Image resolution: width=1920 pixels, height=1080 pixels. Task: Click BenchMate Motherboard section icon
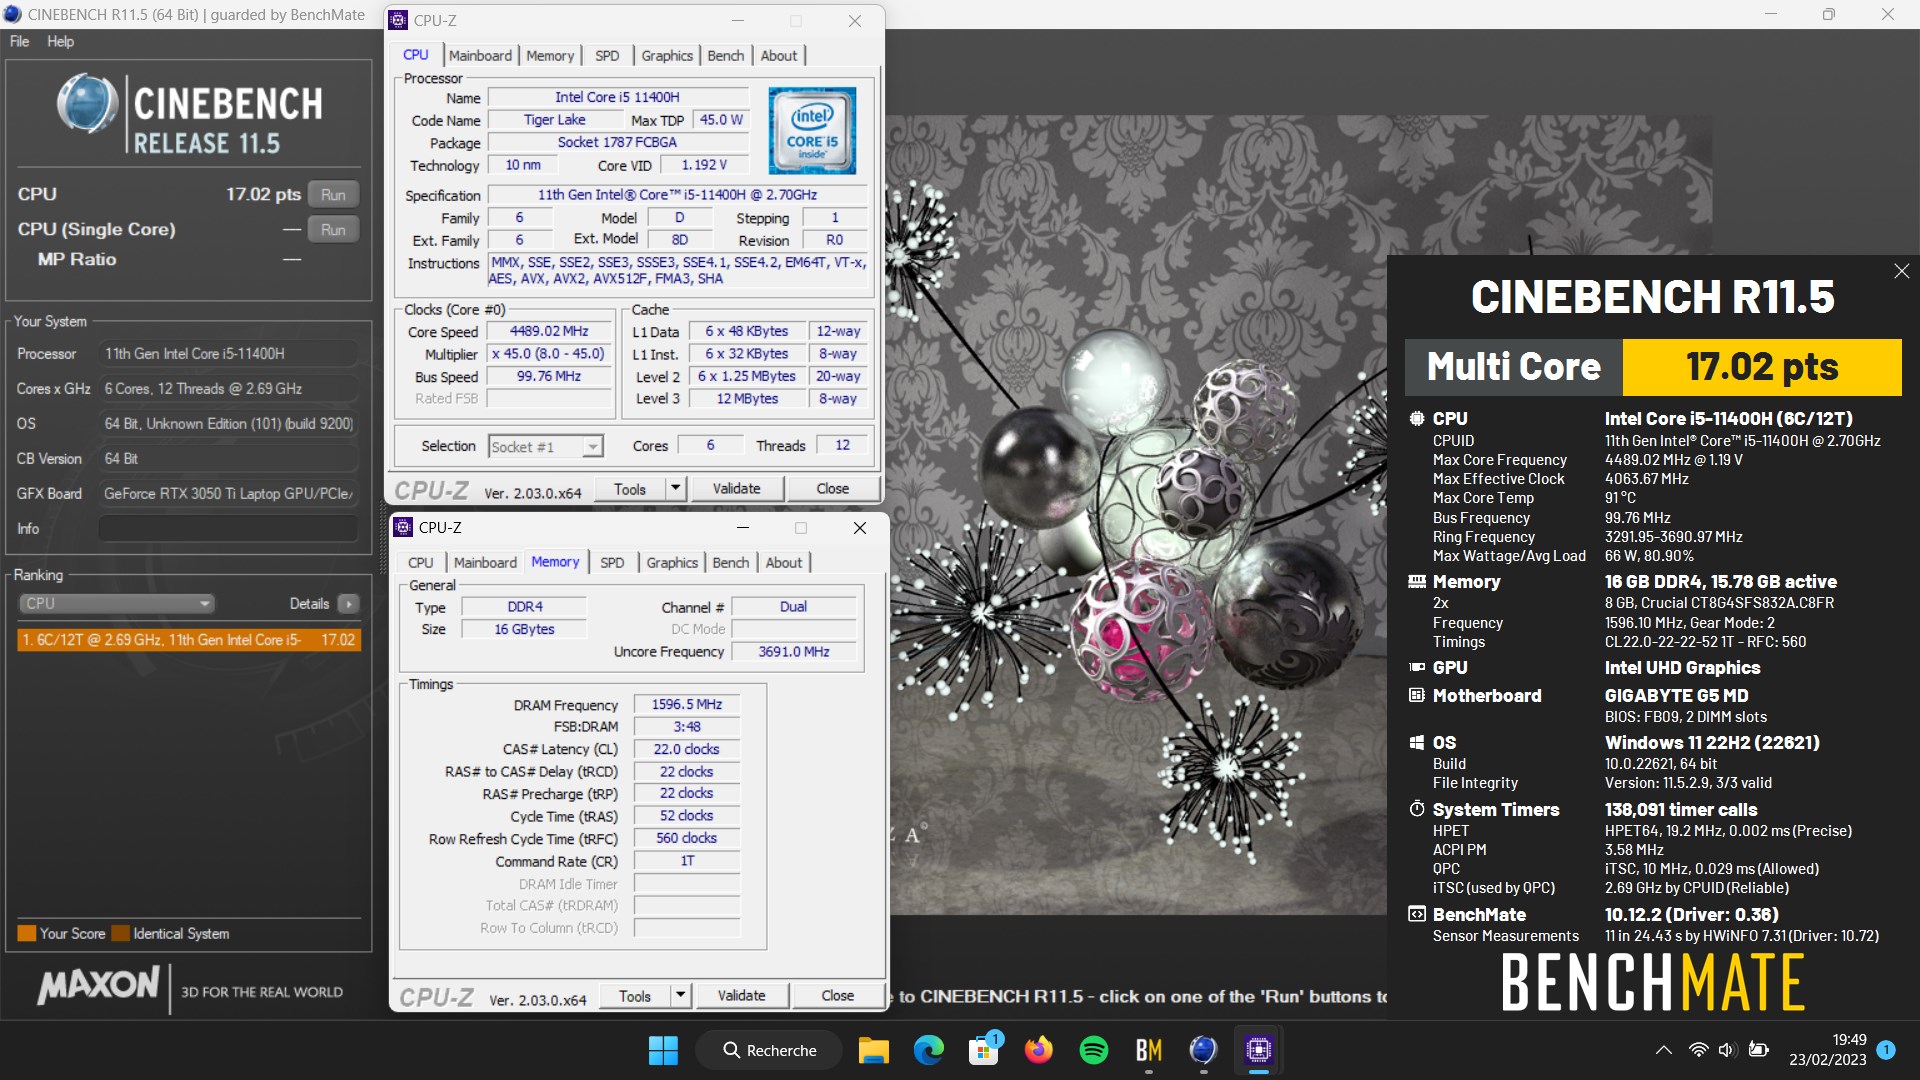coord(1417,695)
